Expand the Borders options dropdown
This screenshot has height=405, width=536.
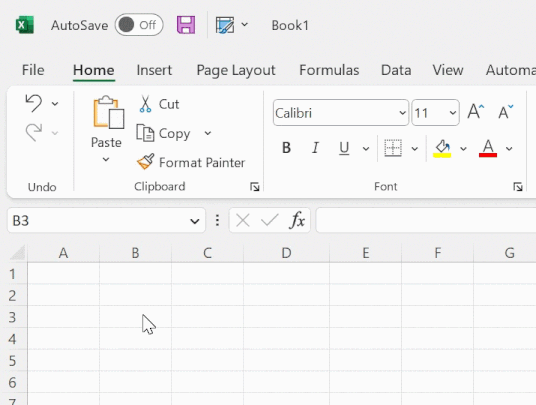[415, 149]
